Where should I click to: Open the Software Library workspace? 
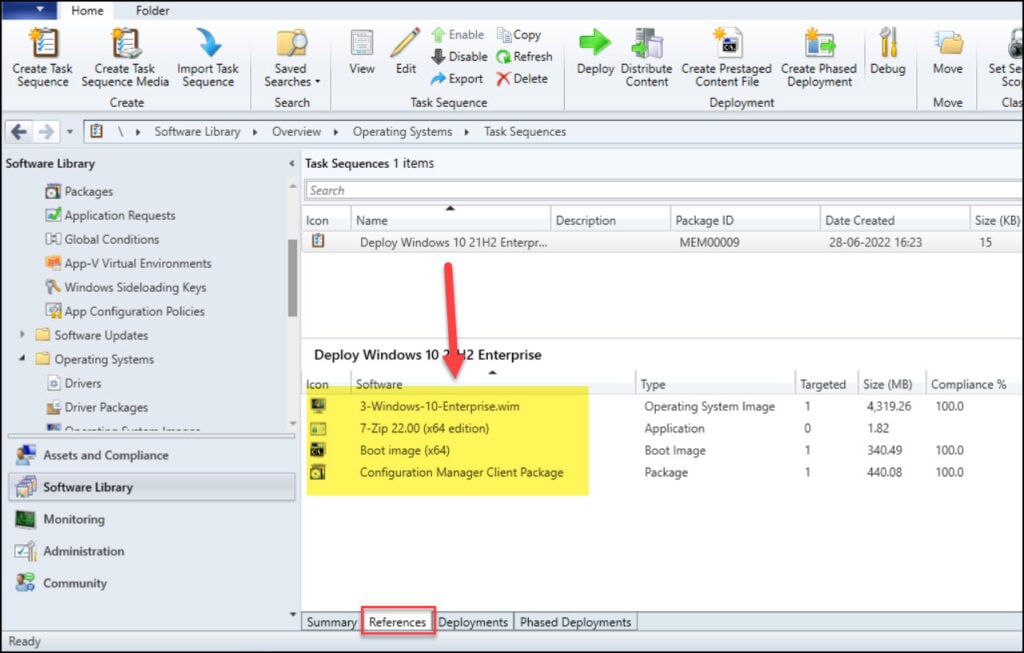tap(151, 487)
